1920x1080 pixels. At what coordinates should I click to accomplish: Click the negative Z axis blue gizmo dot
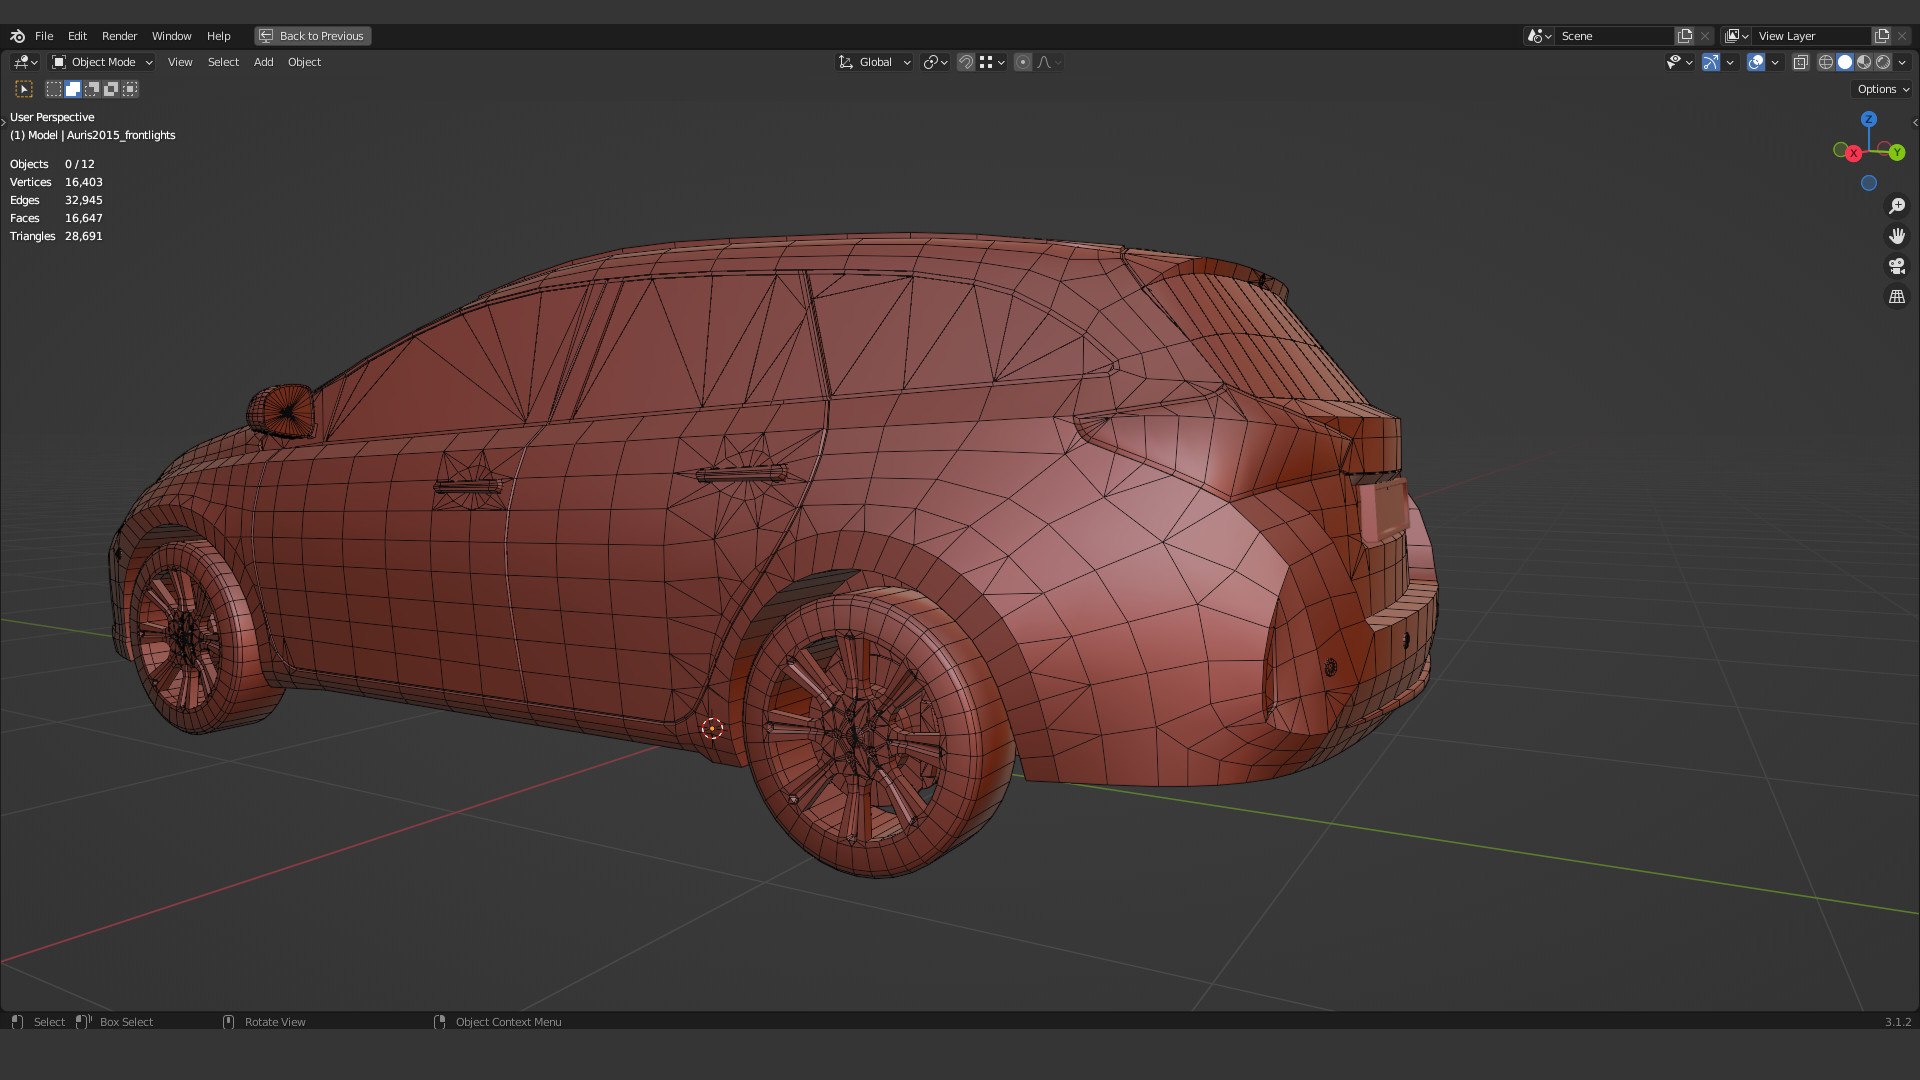(x=1869, y=183)
